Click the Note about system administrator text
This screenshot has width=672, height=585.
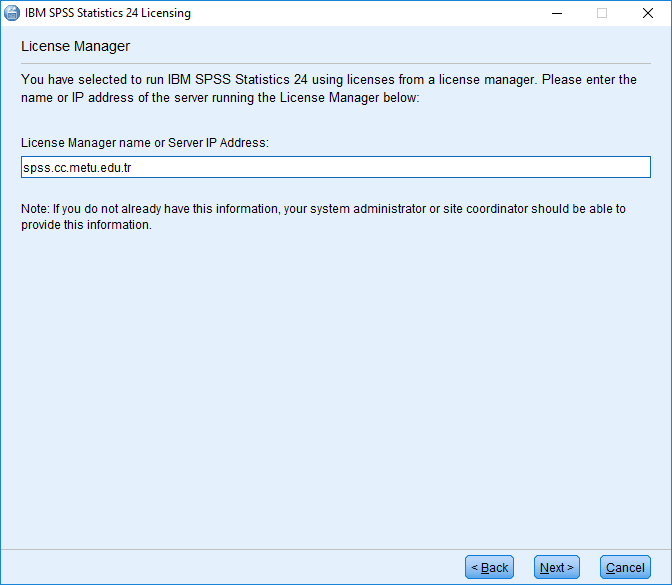[x=324, y=216]
